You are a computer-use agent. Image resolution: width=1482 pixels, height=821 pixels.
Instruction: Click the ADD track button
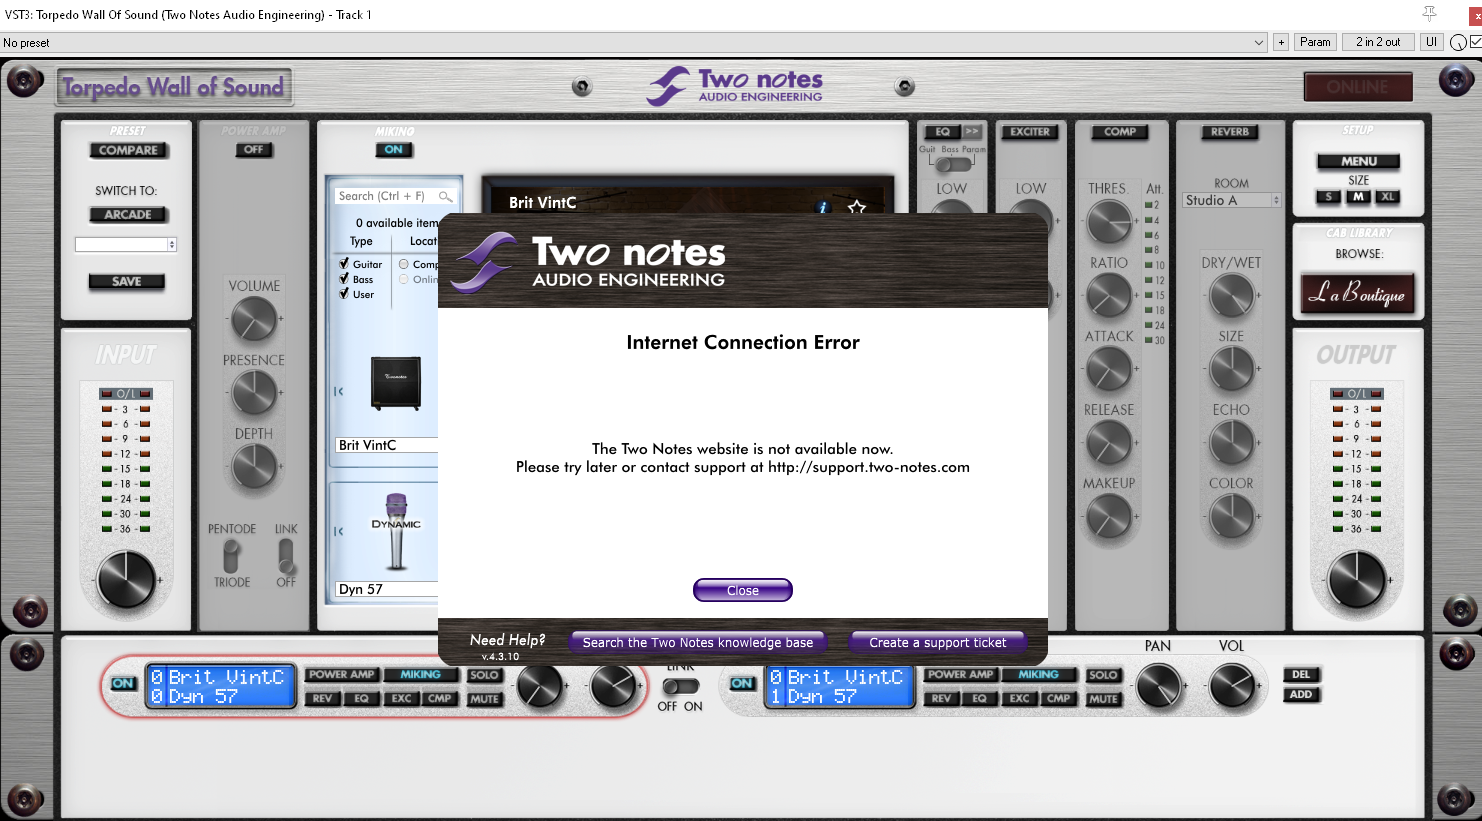(1301, 694)
